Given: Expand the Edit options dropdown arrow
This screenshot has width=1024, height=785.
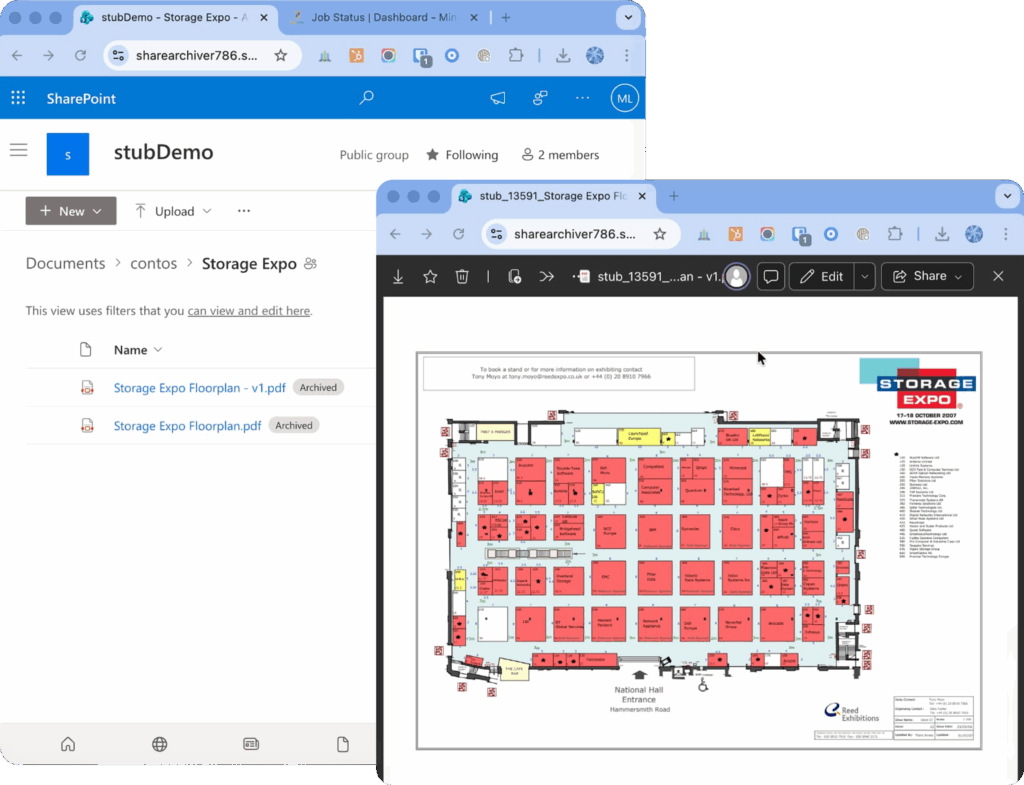Looking at the screenshot, I should pos(864,277).
